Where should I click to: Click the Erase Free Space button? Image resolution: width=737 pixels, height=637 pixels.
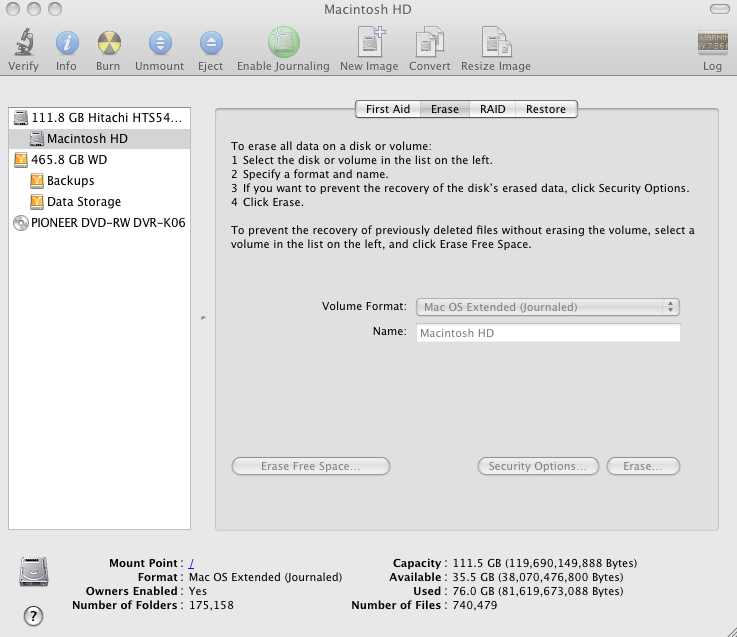click(x=311, y=466)
